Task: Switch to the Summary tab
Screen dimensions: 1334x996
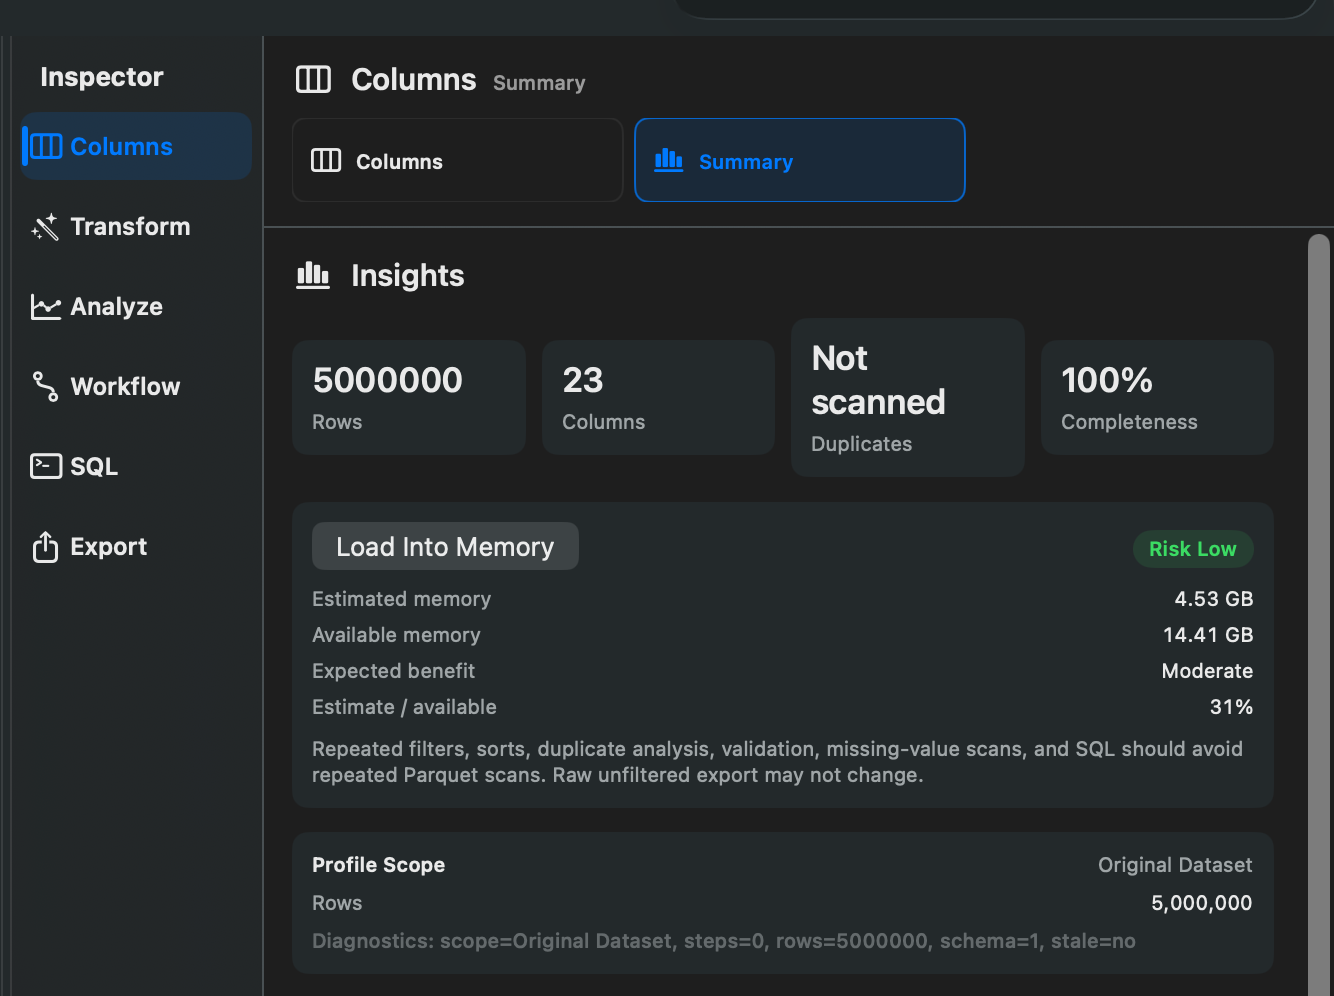Action: click(800, 160)
